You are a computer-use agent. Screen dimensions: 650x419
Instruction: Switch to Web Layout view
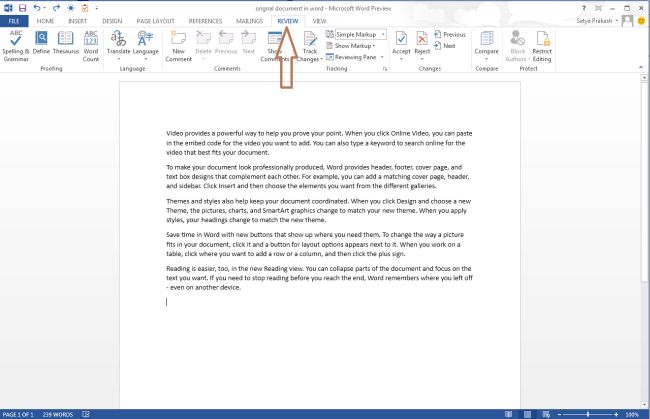[546, 414]
